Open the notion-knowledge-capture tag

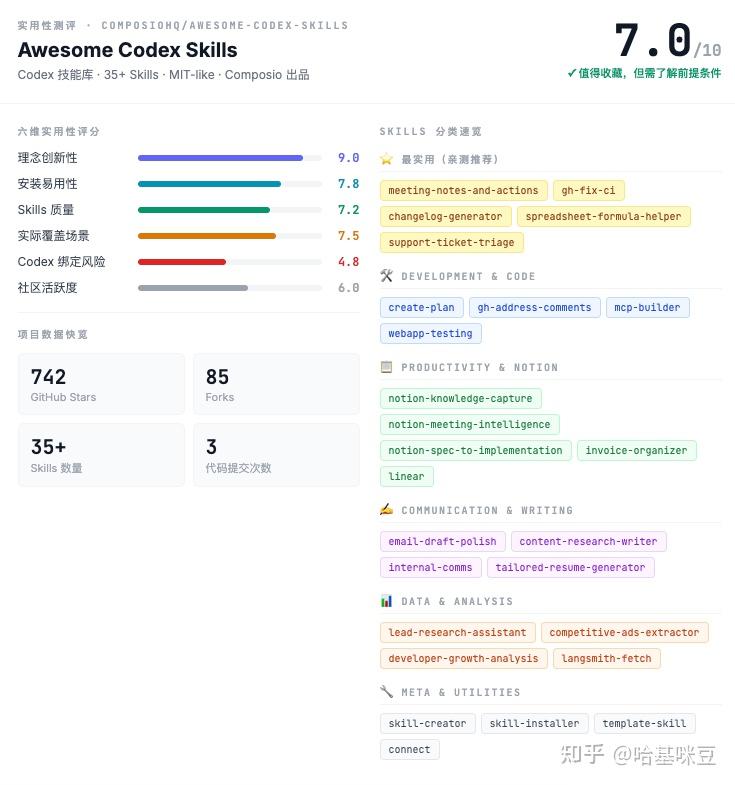(x=460, y=399)
